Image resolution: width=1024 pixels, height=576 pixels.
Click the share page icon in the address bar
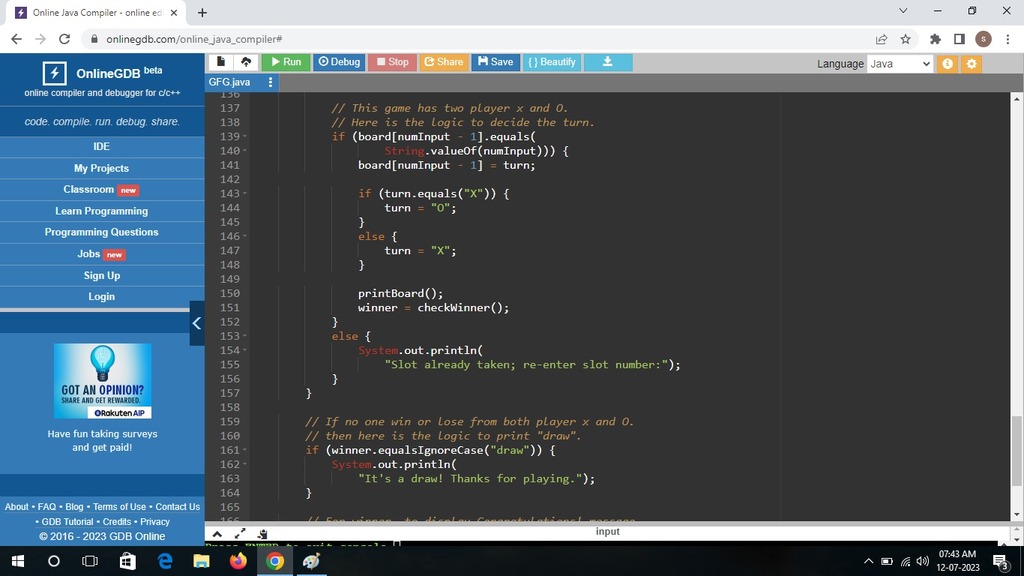(882, 39)
